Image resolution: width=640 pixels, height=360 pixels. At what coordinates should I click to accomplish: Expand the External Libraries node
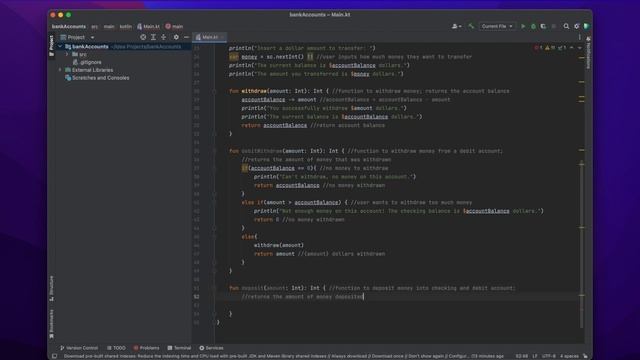click(60, 70)
